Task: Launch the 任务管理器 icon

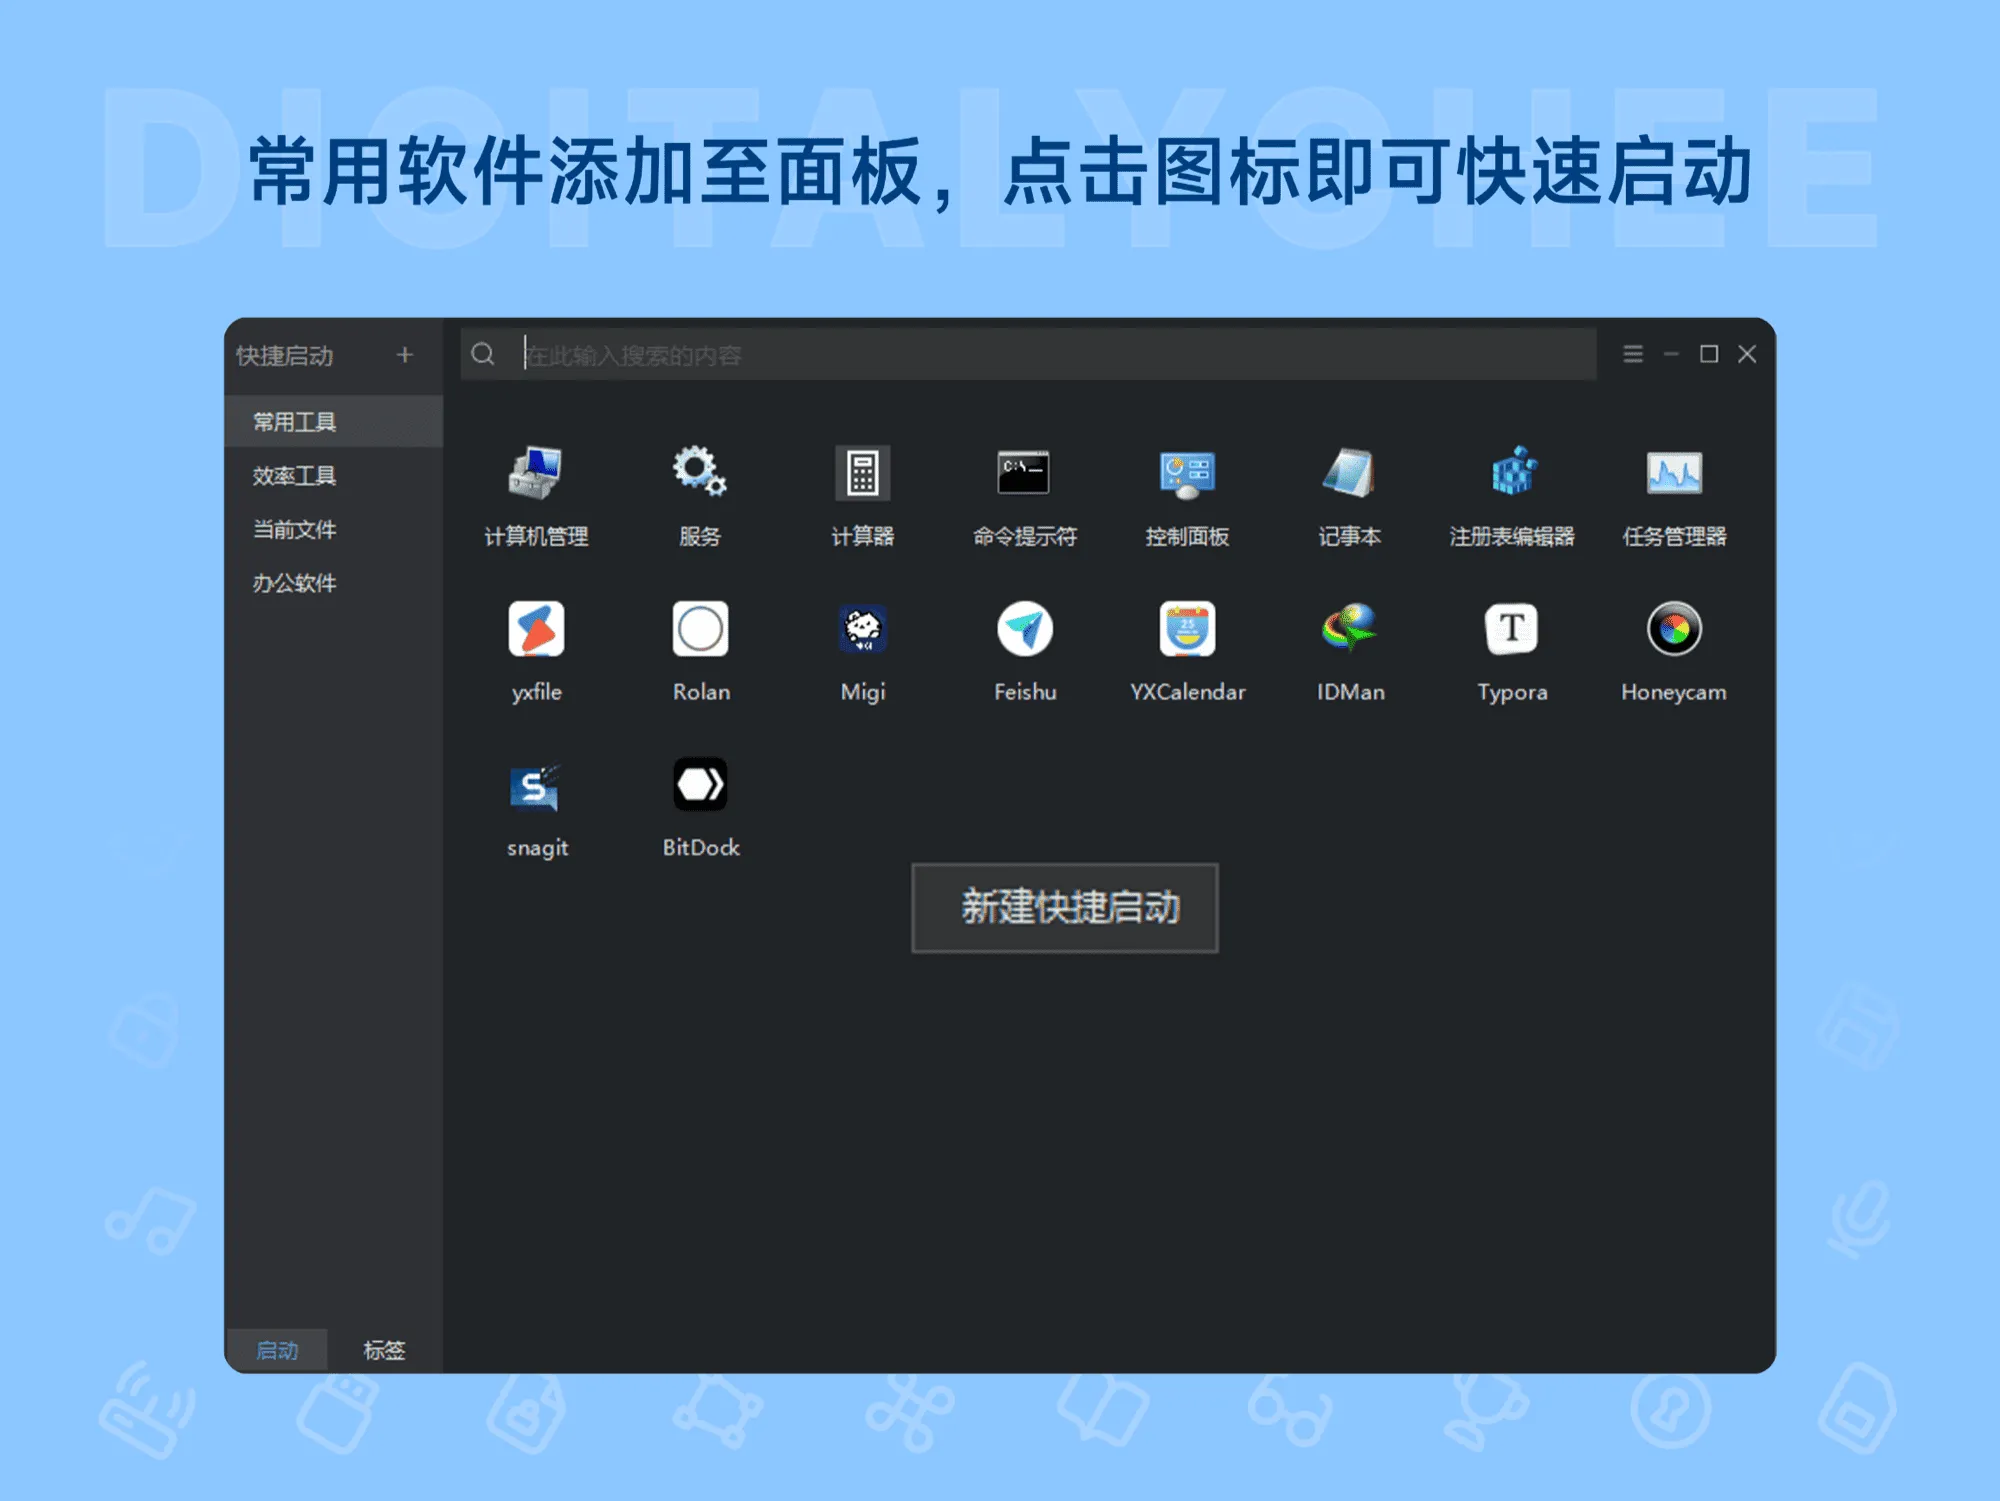Action: (1674, 472)
